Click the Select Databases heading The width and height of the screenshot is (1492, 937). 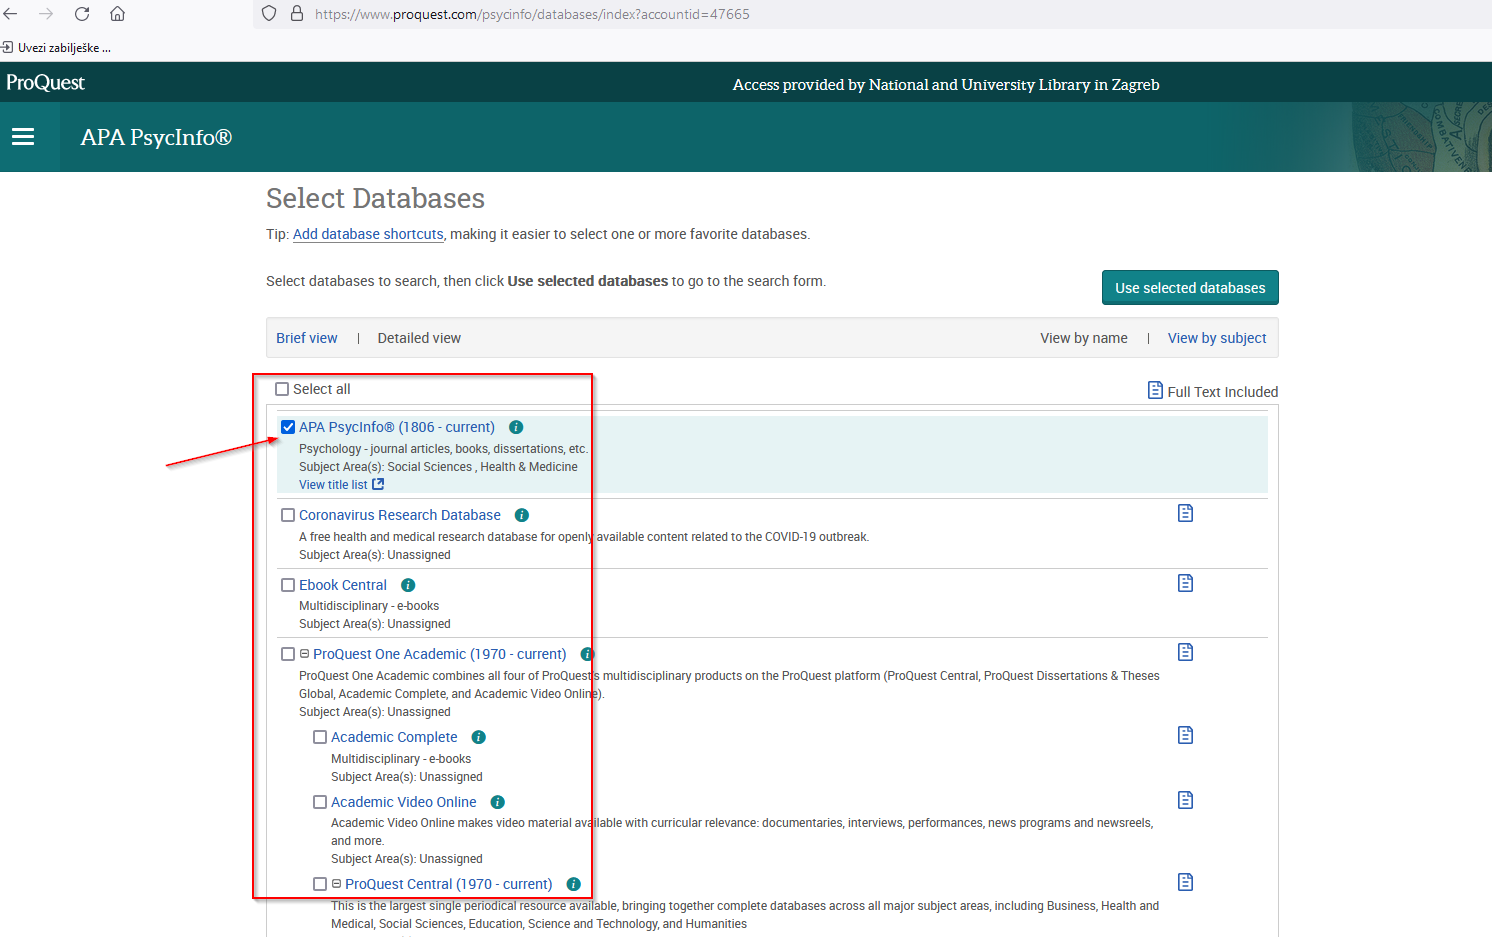click(375, 198)
